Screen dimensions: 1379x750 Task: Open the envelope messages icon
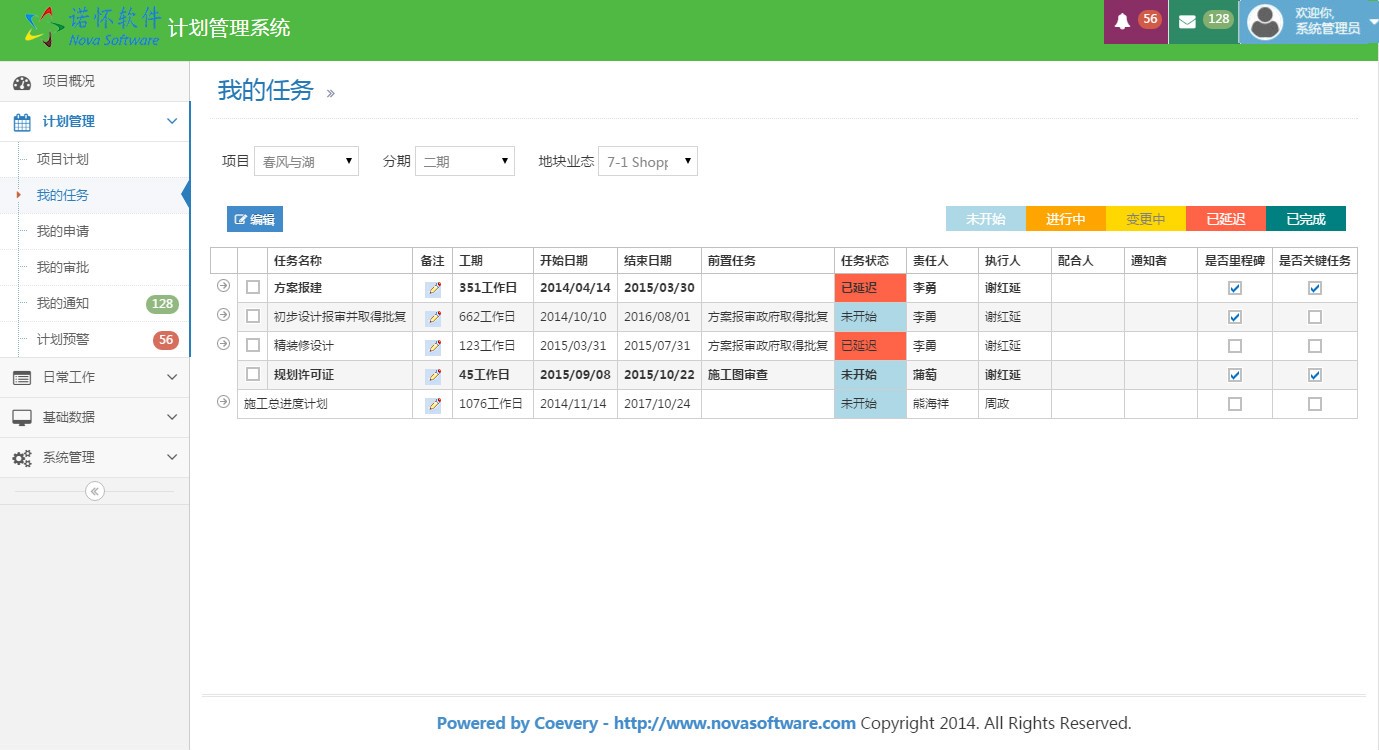(x=1187, y=21)
